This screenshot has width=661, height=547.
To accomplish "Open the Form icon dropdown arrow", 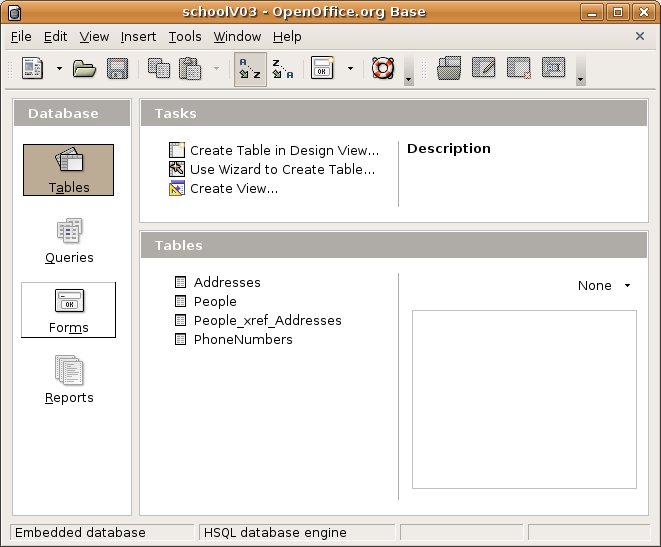I will (x=350, y=68).
